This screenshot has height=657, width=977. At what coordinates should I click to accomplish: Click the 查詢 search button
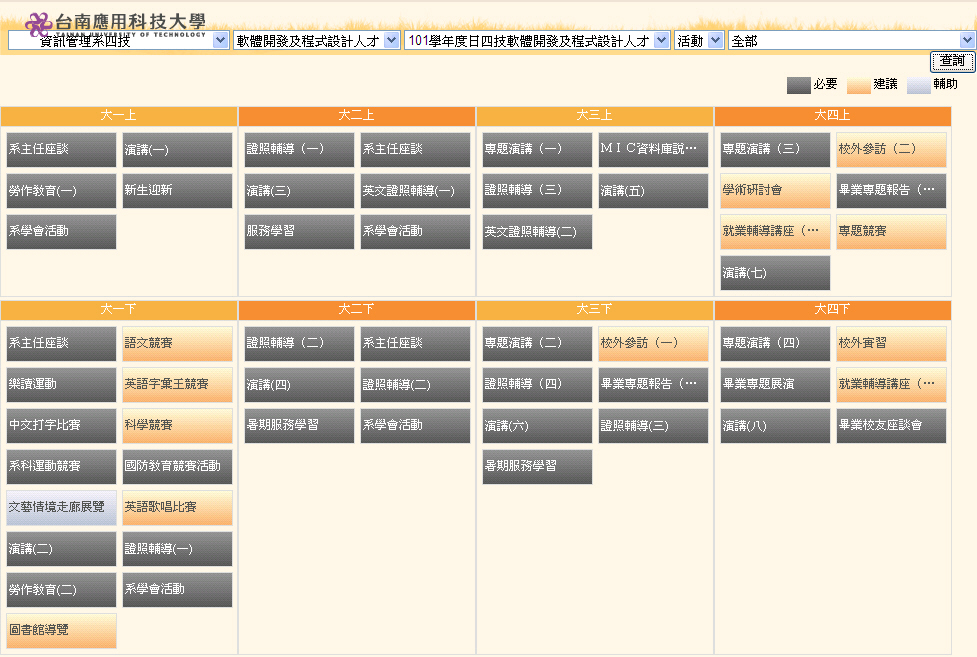click(x=953, y=61)
